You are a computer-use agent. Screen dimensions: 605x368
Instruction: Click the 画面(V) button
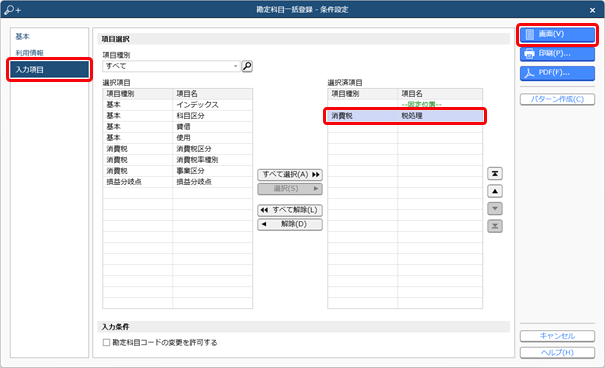pyautogui.click(x=557, y=34)
